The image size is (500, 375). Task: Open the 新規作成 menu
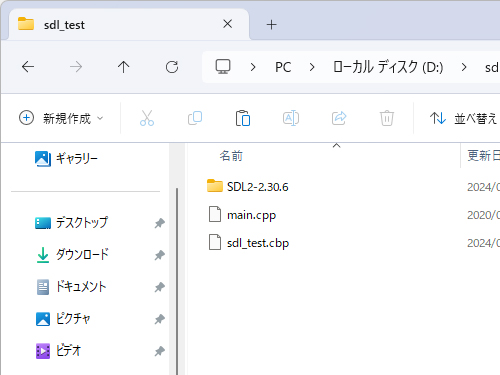click(62, 118)
